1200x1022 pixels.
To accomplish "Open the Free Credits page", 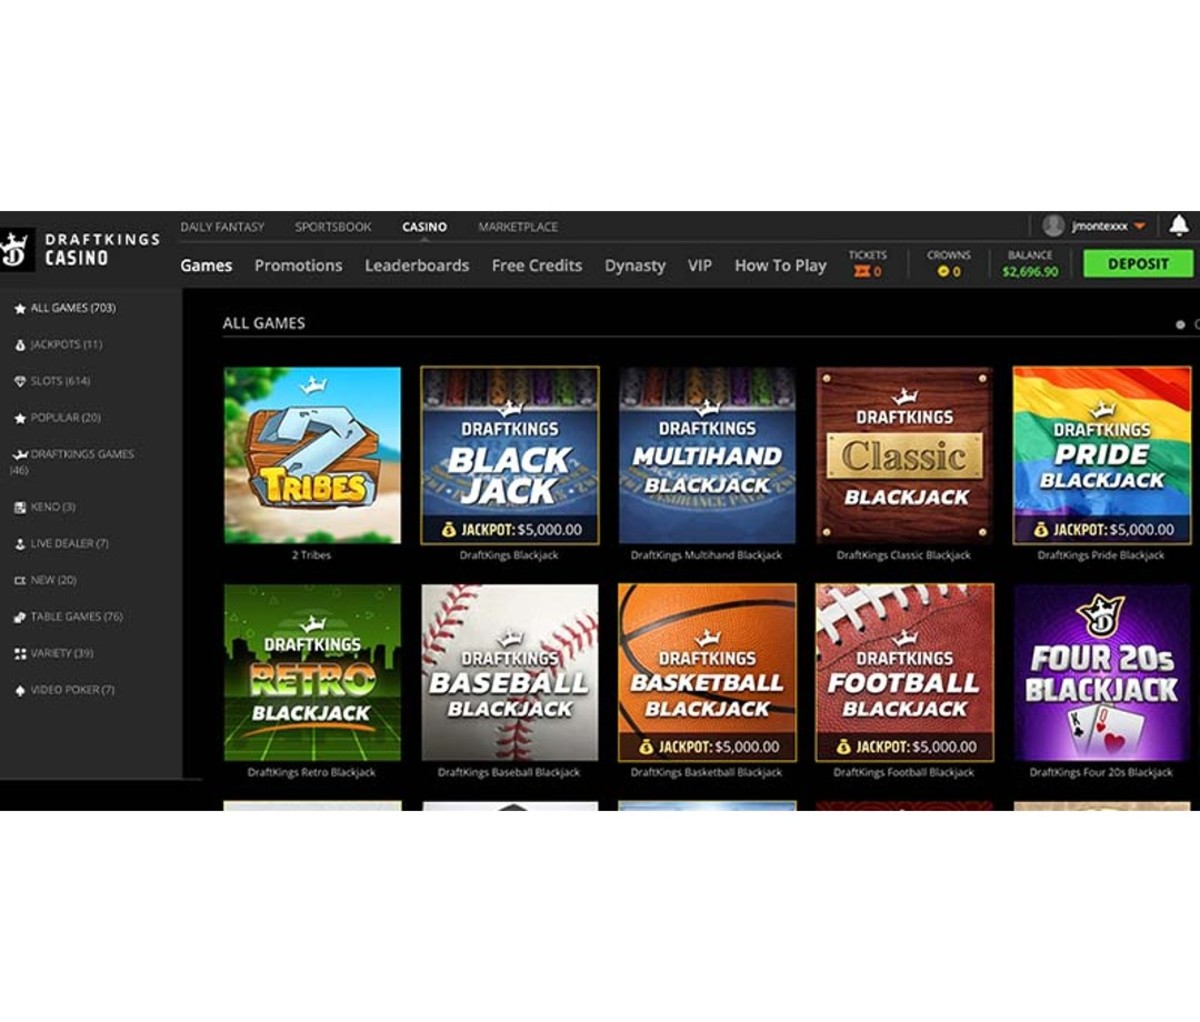I will click(x=536, y=265).
